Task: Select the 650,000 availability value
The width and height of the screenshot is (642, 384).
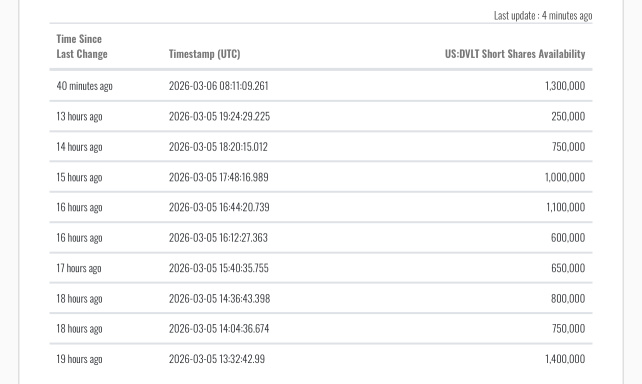Action: [x=568, y=268]
